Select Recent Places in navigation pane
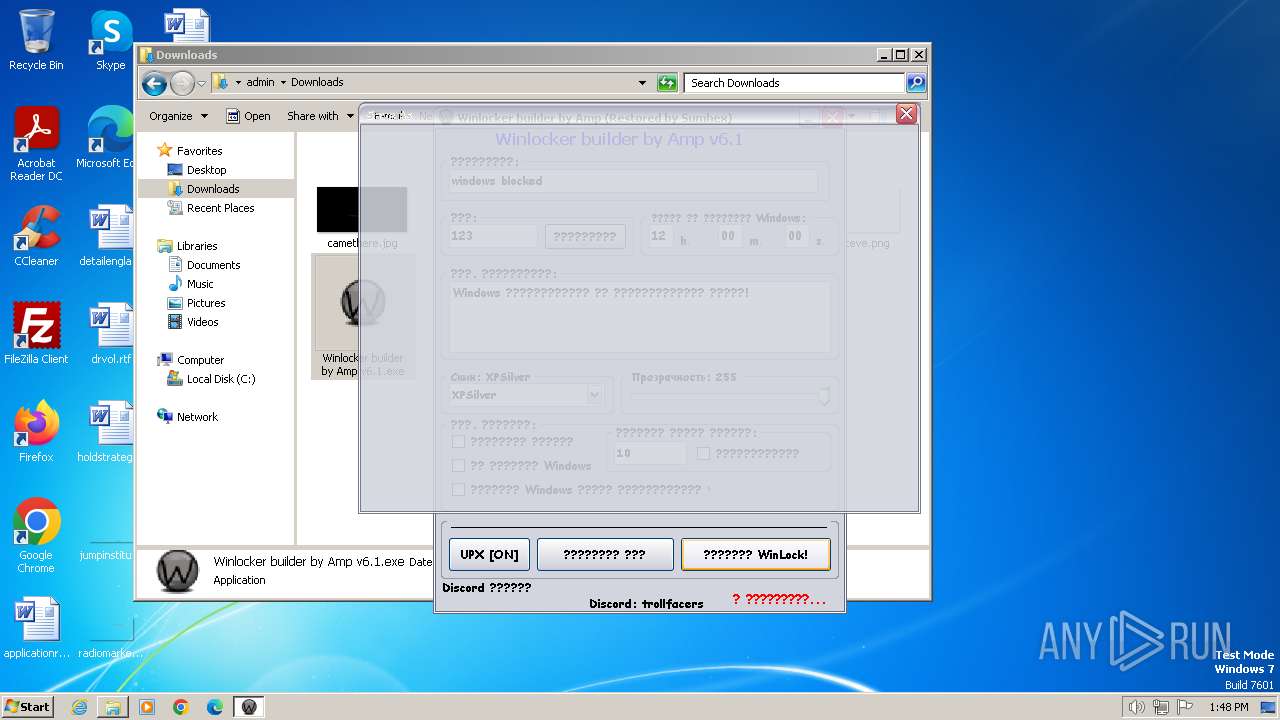Image resolution: width=1280 pixels, height=720 pixels. coord(220,208)
